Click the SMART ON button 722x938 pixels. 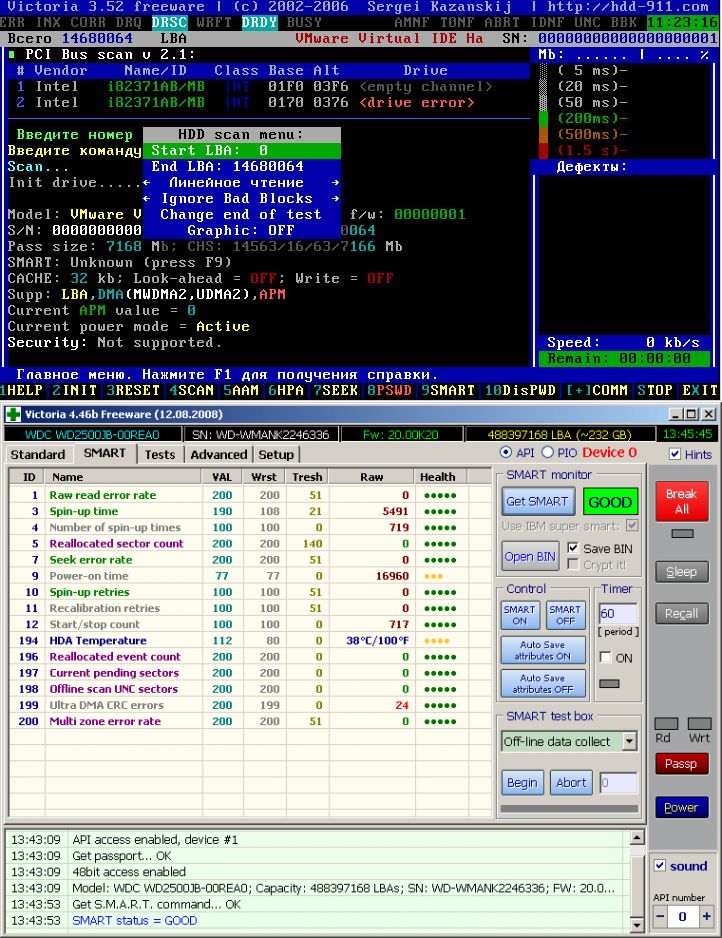[x=519, y=615]
